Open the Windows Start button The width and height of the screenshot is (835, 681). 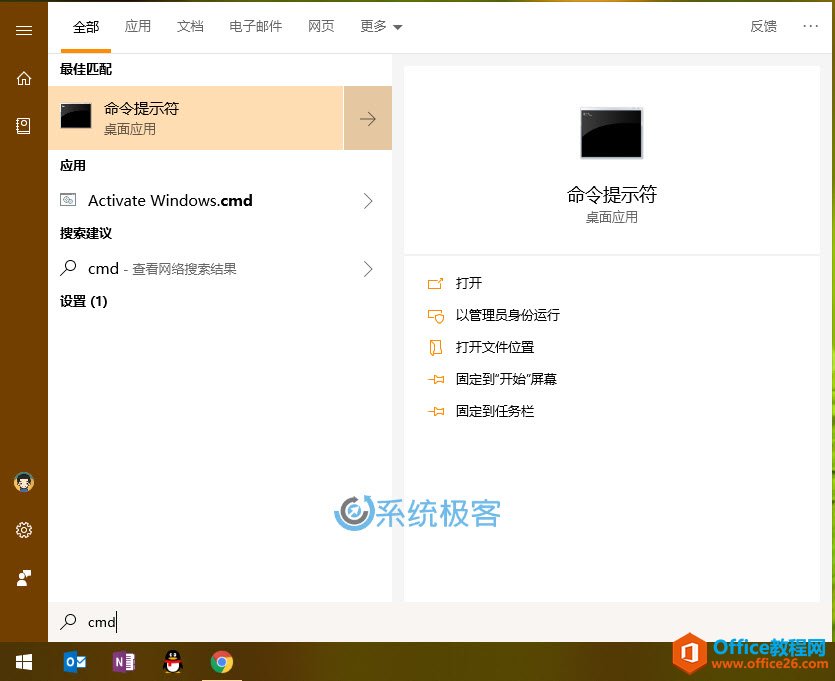point(24,662)
